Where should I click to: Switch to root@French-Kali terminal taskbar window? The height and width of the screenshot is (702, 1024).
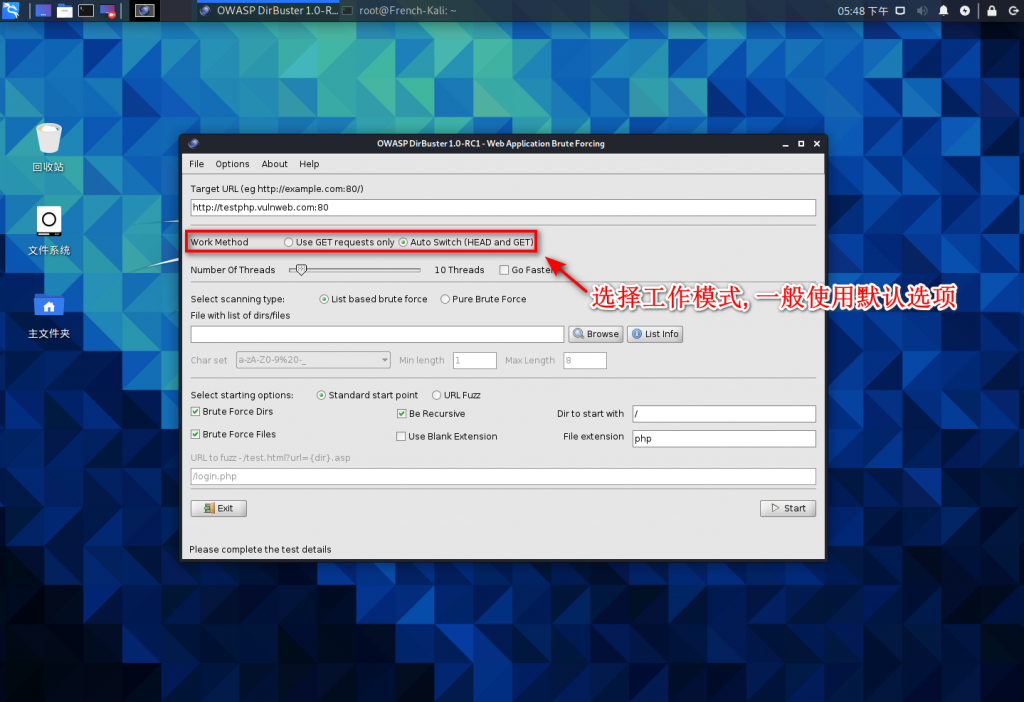400,10
